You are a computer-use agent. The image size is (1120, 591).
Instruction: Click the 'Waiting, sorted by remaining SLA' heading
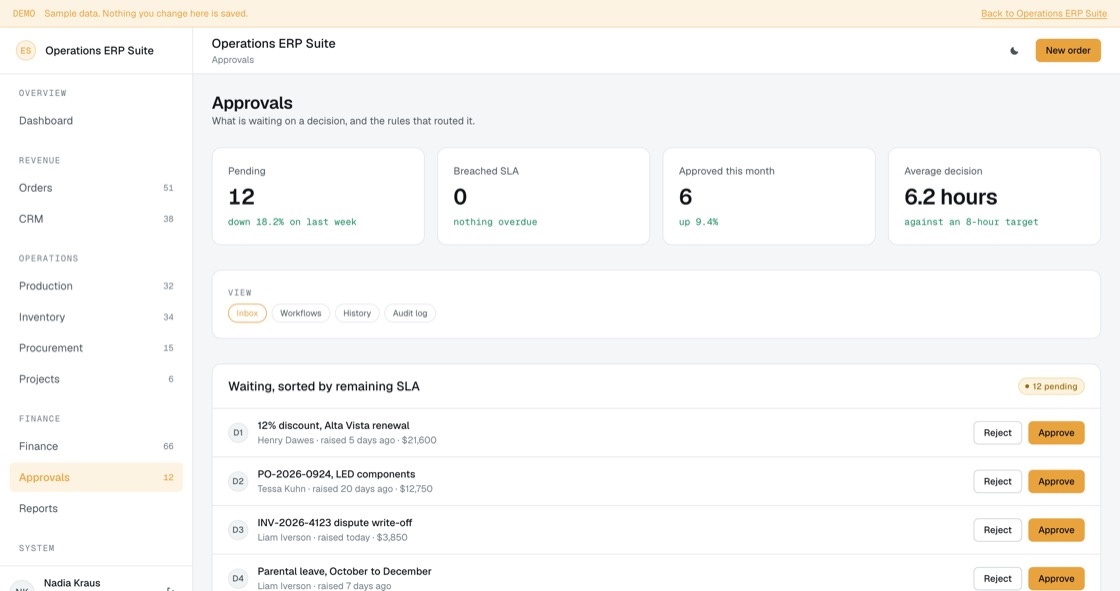point(324,387)
